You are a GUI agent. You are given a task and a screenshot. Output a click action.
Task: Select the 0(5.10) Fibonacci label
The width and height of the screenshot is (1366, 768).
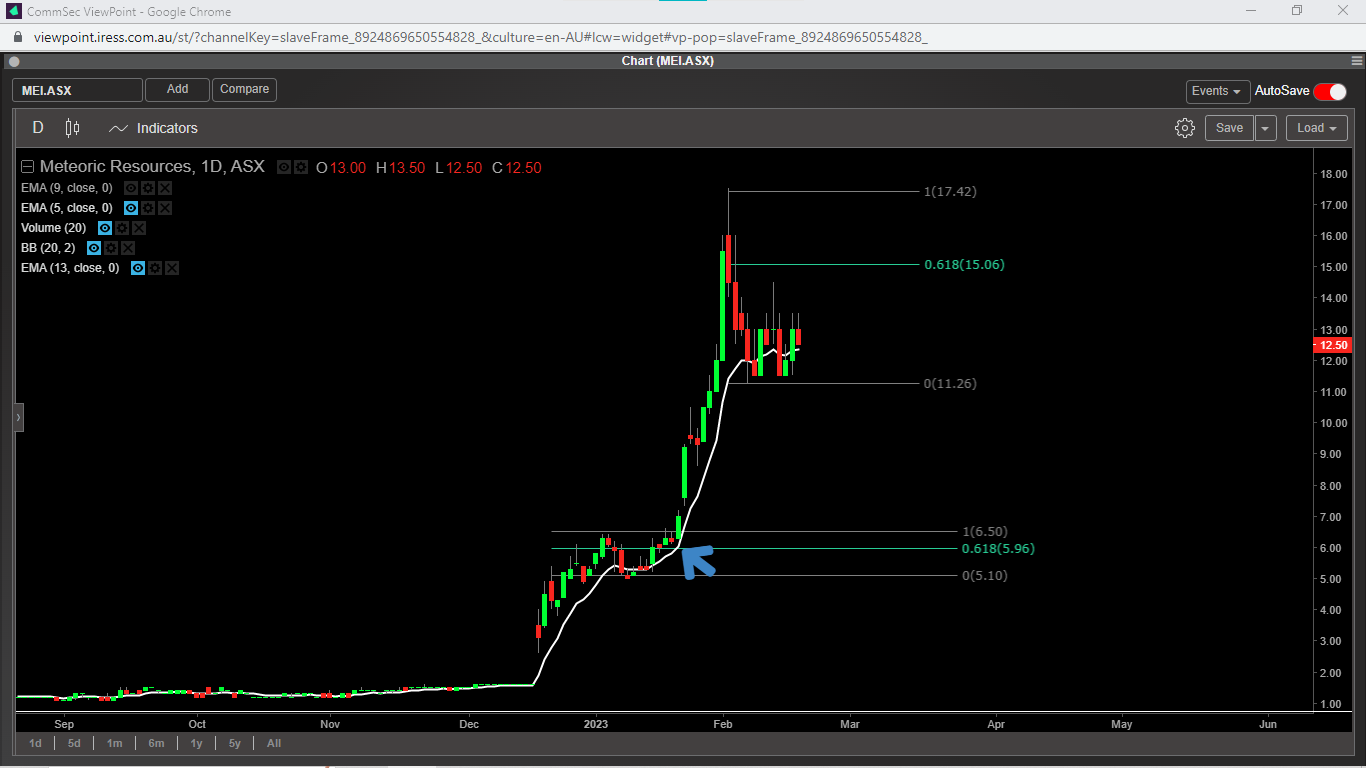click(985, 576)
